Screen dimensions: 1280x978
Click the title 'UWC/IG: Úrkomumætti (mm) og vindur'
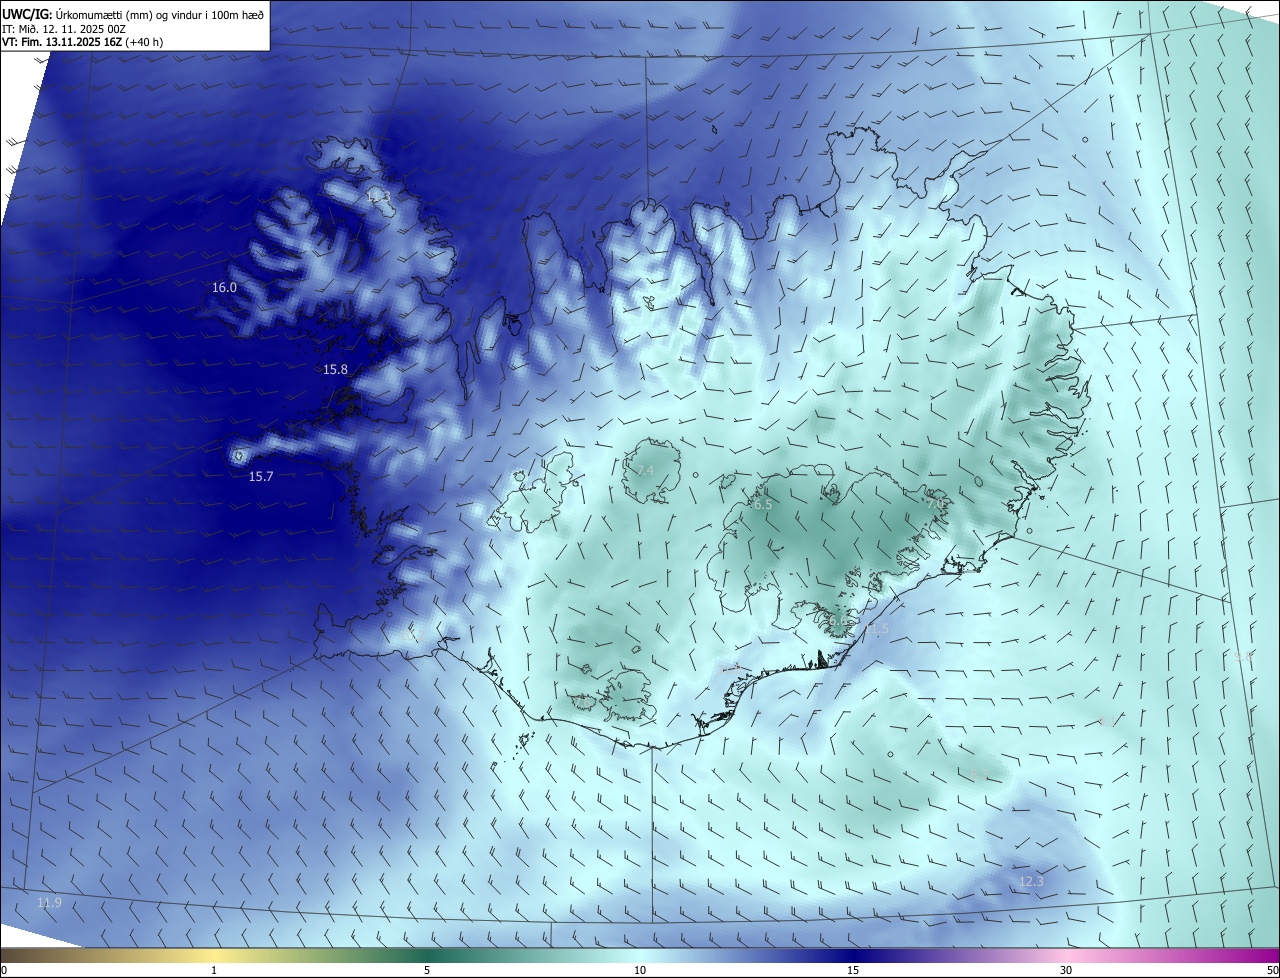pos(134,15)
